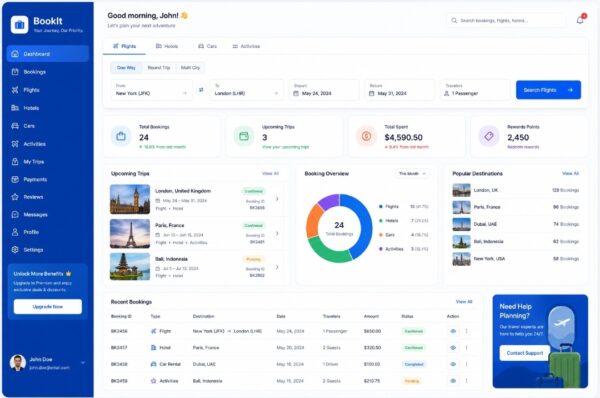Click the View your upcoming trips link
The image size is (600, 398).
click(285, 147)
